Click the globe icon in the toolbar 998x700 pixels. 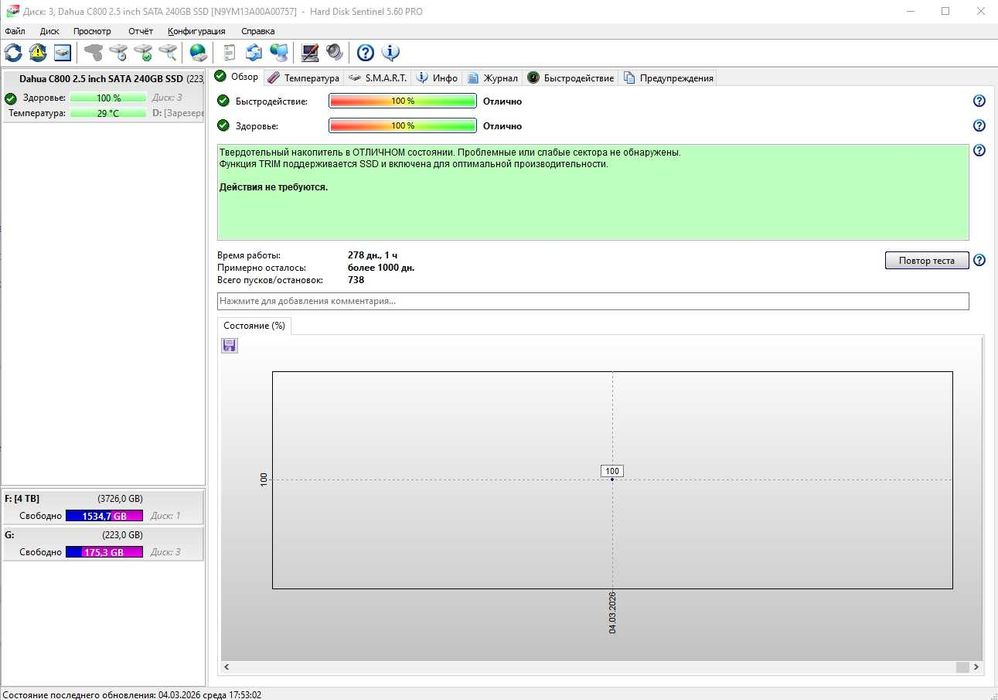[x=198, y=52]
